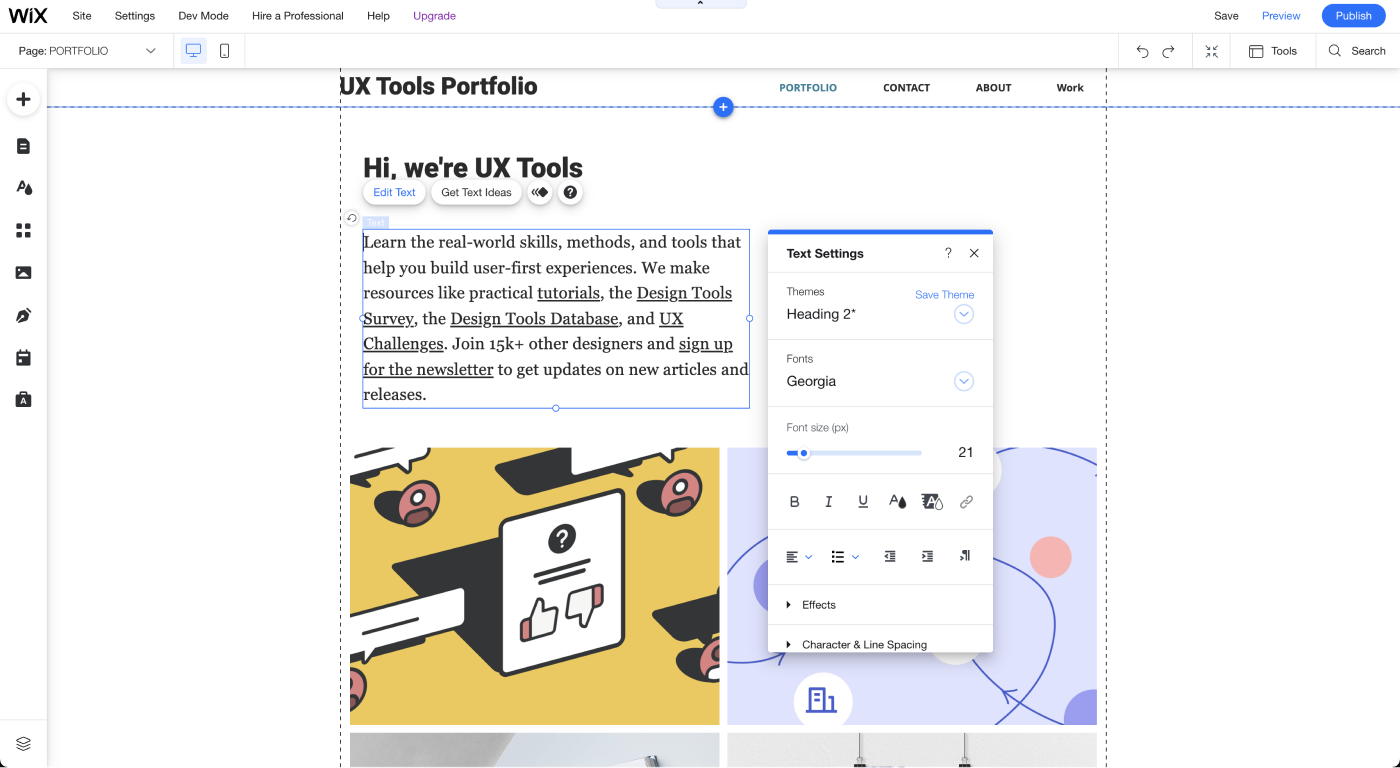Open the Fonts Georgia dropdown
Image resolution: width=1400 pixels, height=768 pixels.
click(964, 381)
